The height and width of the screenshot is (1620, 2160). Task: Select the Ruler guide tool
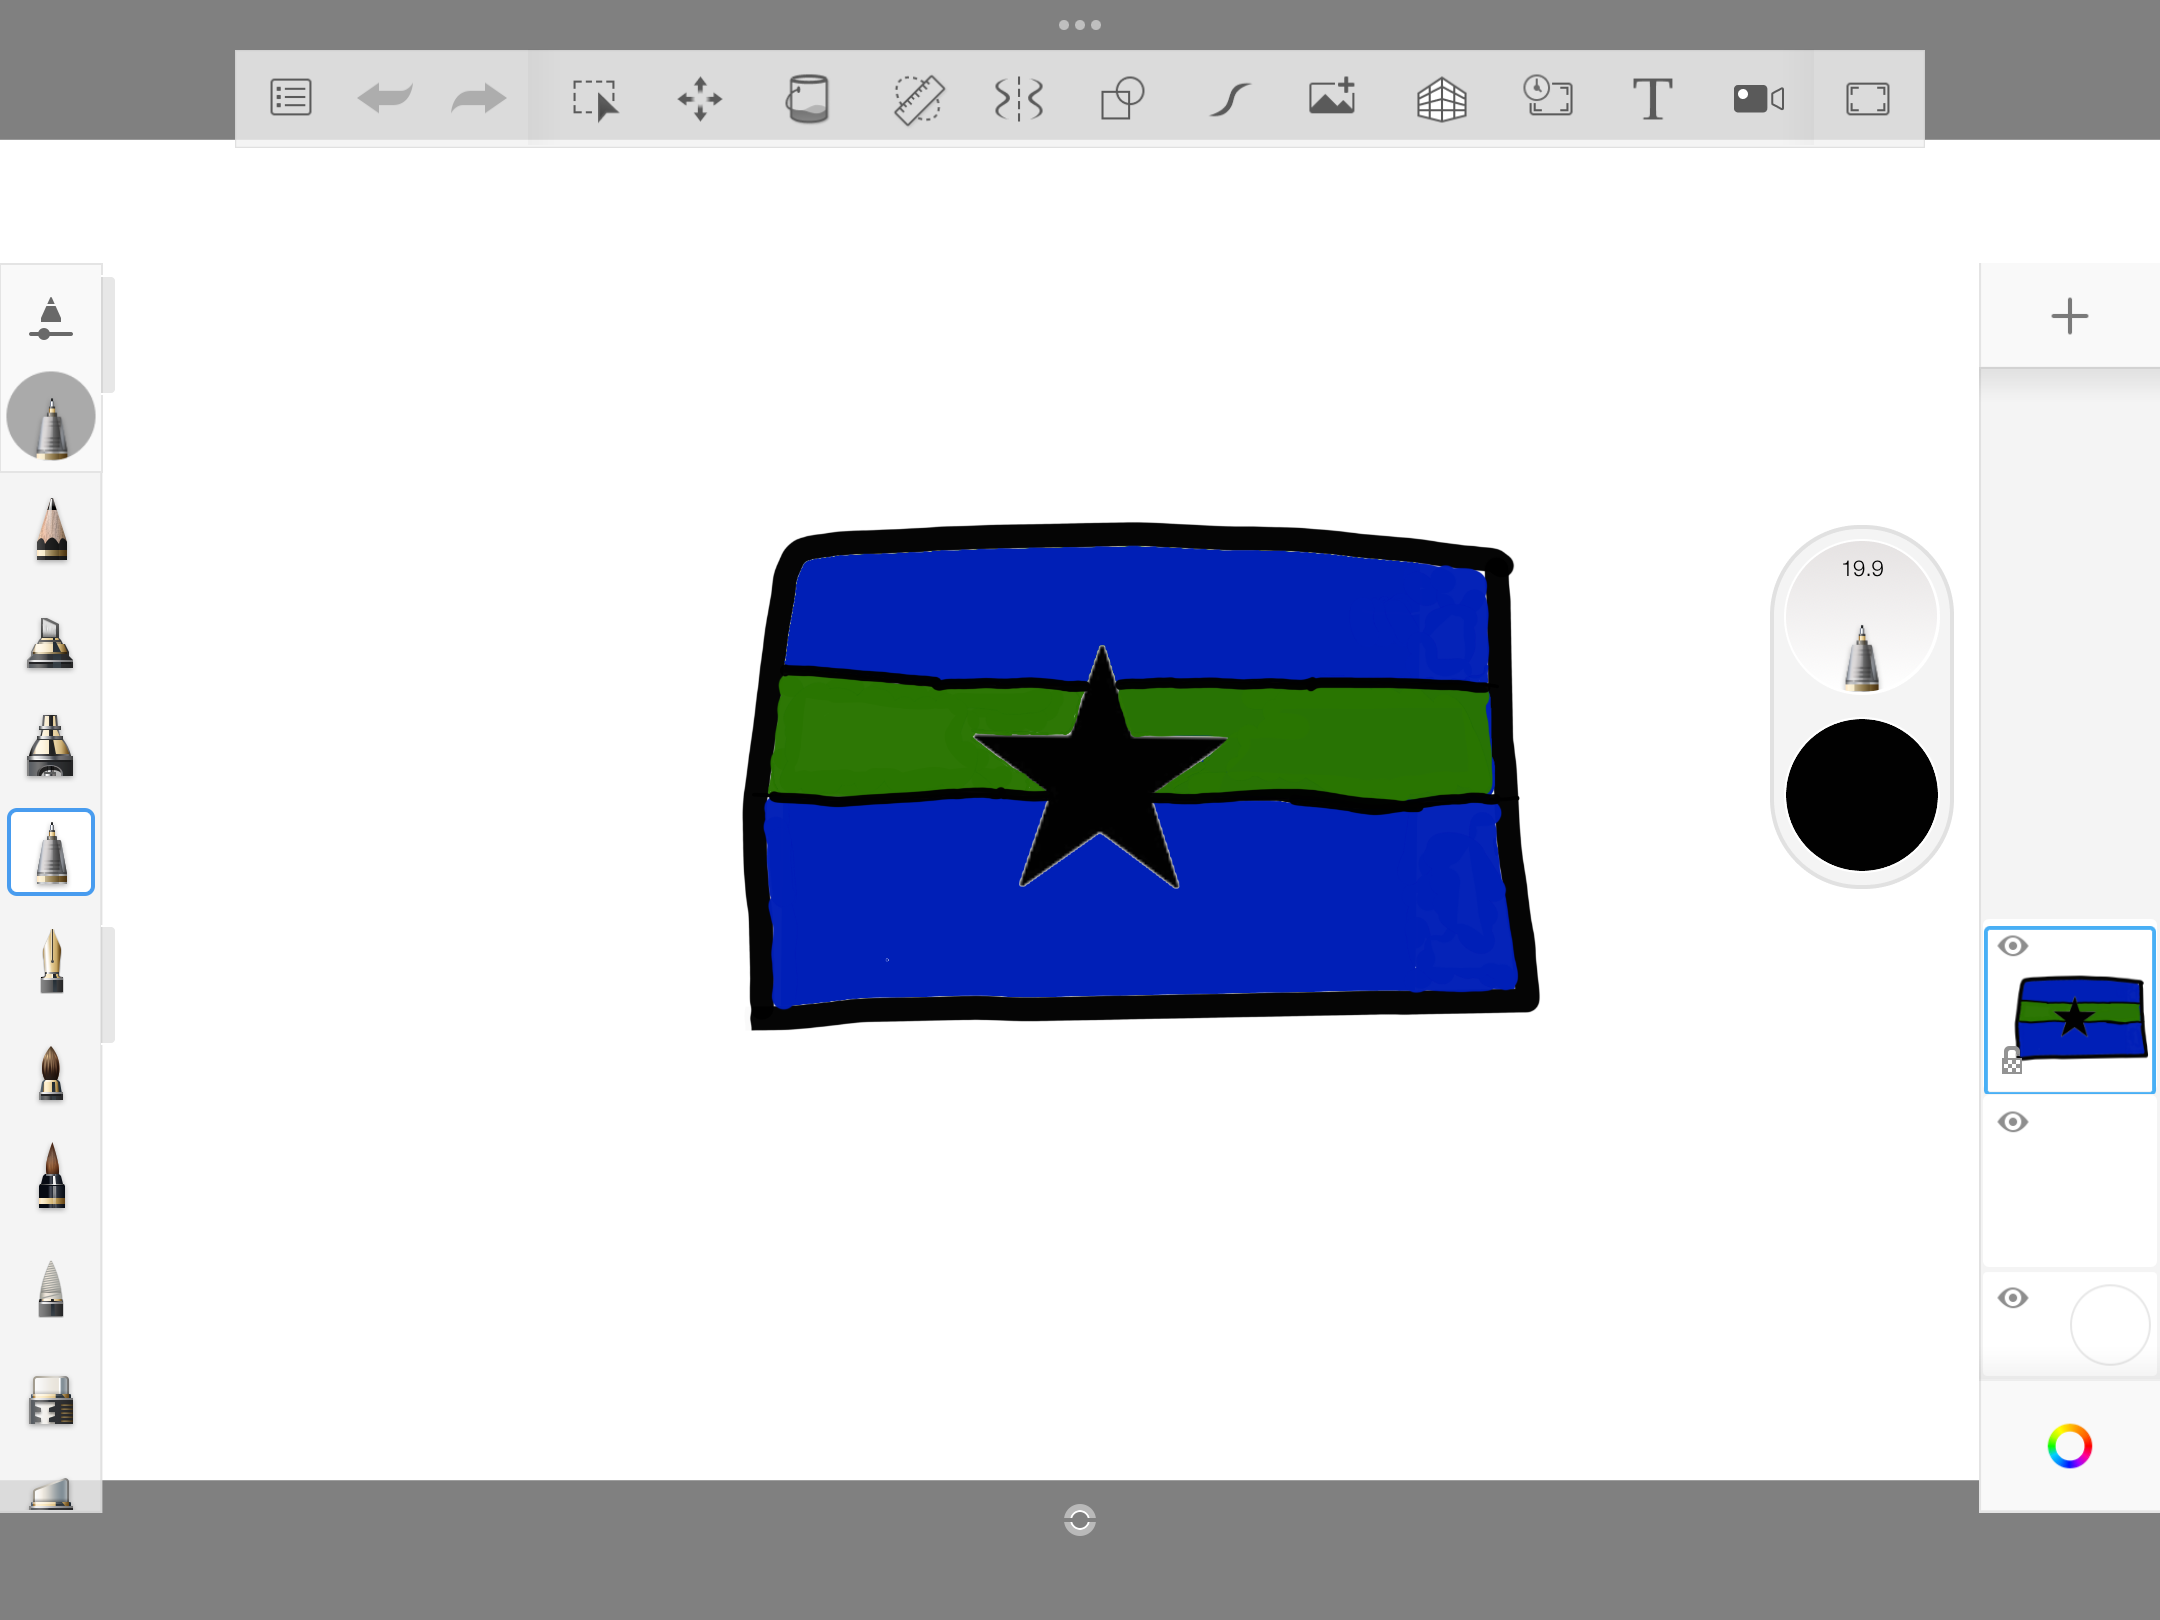pyautogui.click(x=917, y=99)
